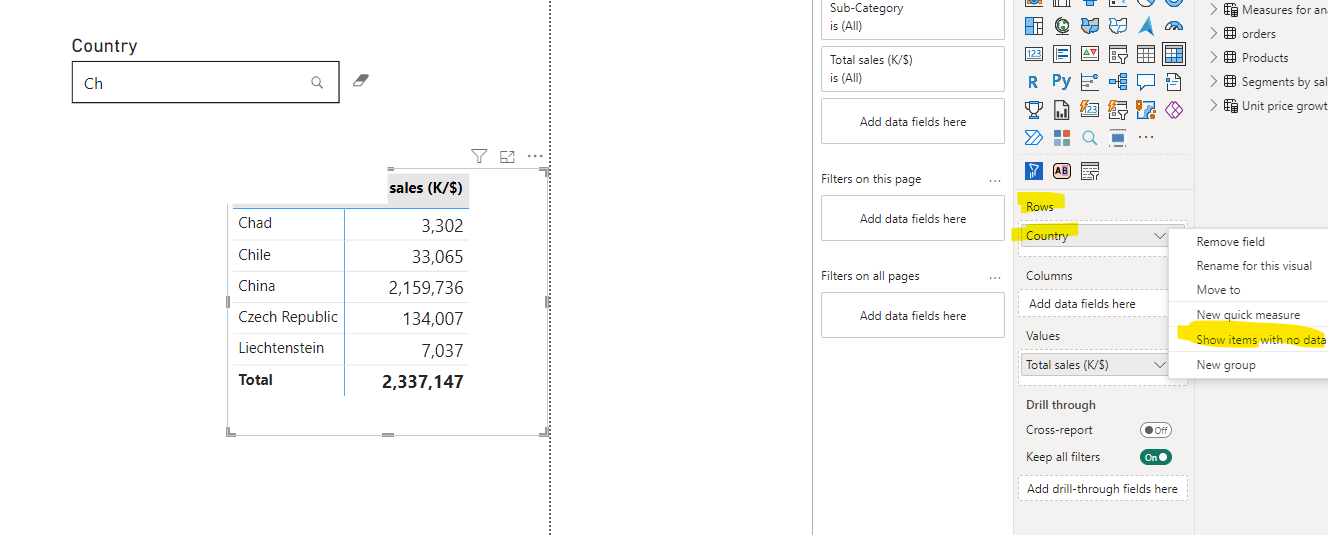This screenshot has height=535, width=1328.
Task: Toggle Keep all filters switch
Action: click(x=1156, y=457)
